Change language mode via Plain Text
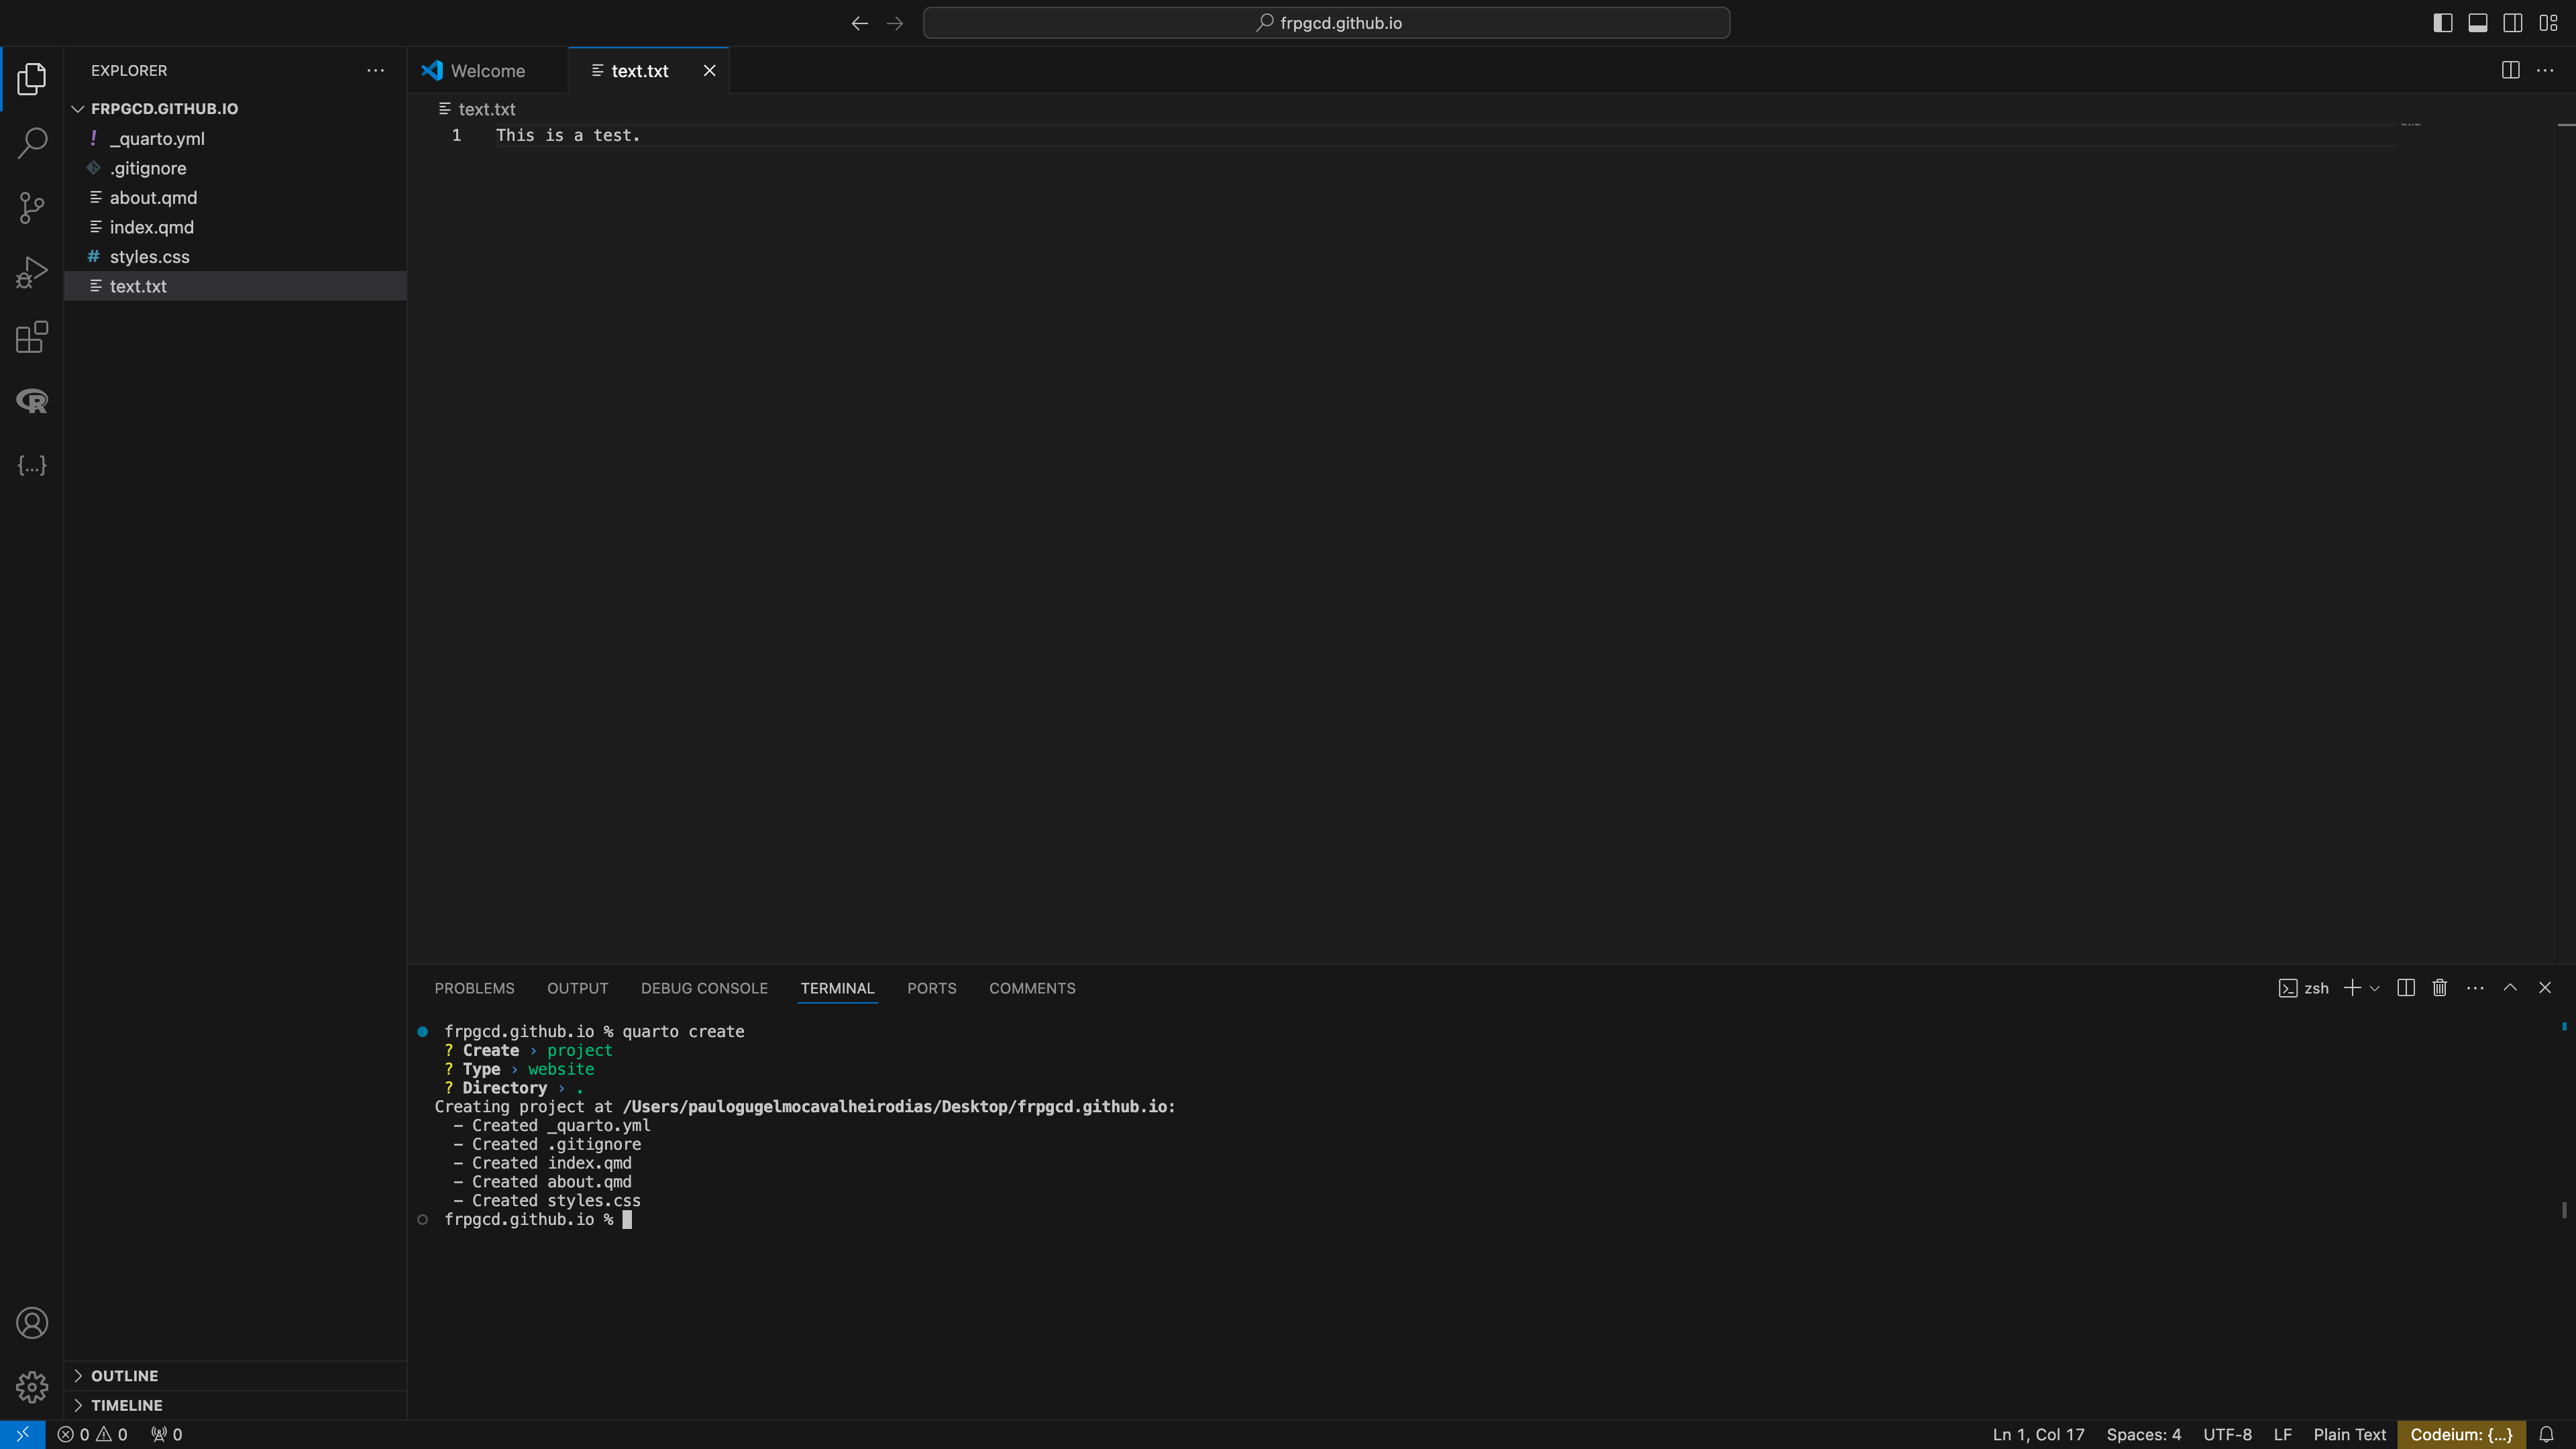The width and height of the screenshot is (2576, 1449). click(x=2349, y=1434)
